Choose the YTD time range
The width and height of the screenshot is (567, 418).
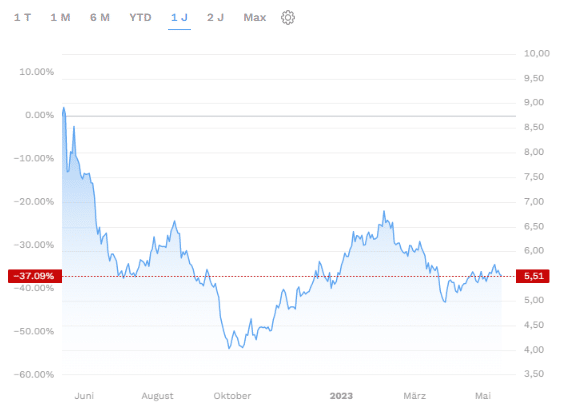click(x=140, y=17)
